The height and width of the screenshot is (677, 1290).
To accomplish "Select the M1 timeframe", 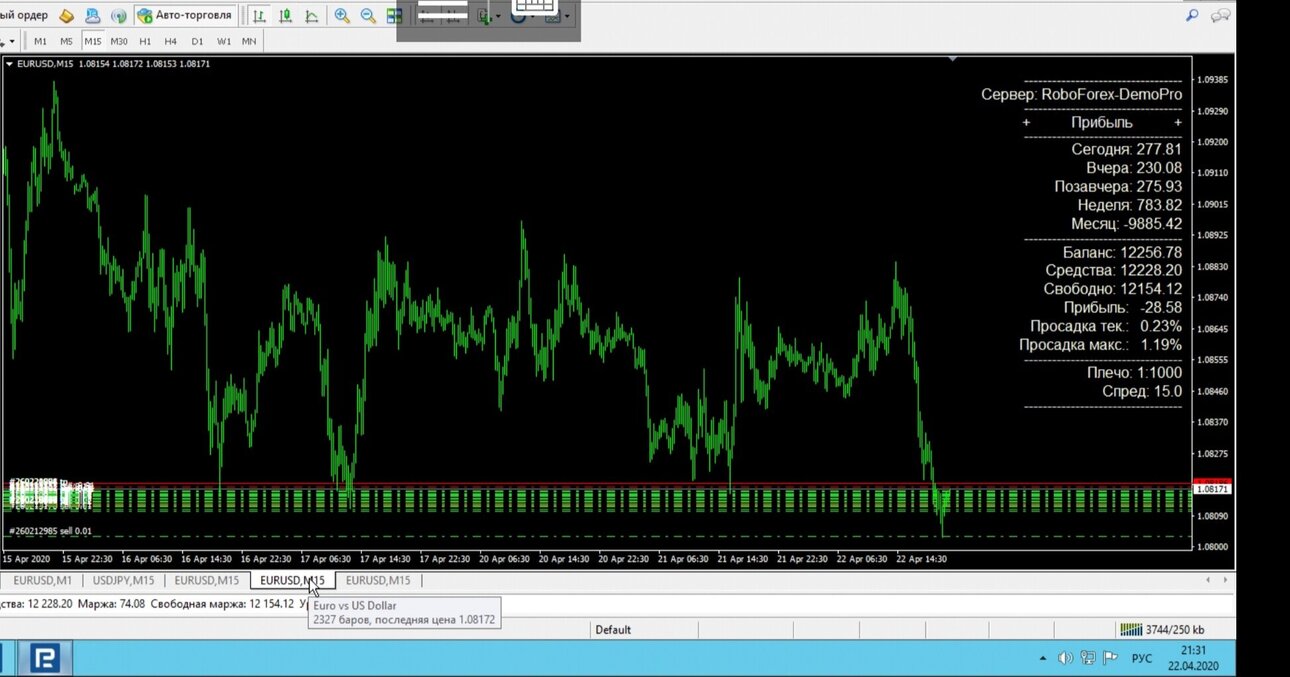I will [40, 41].
